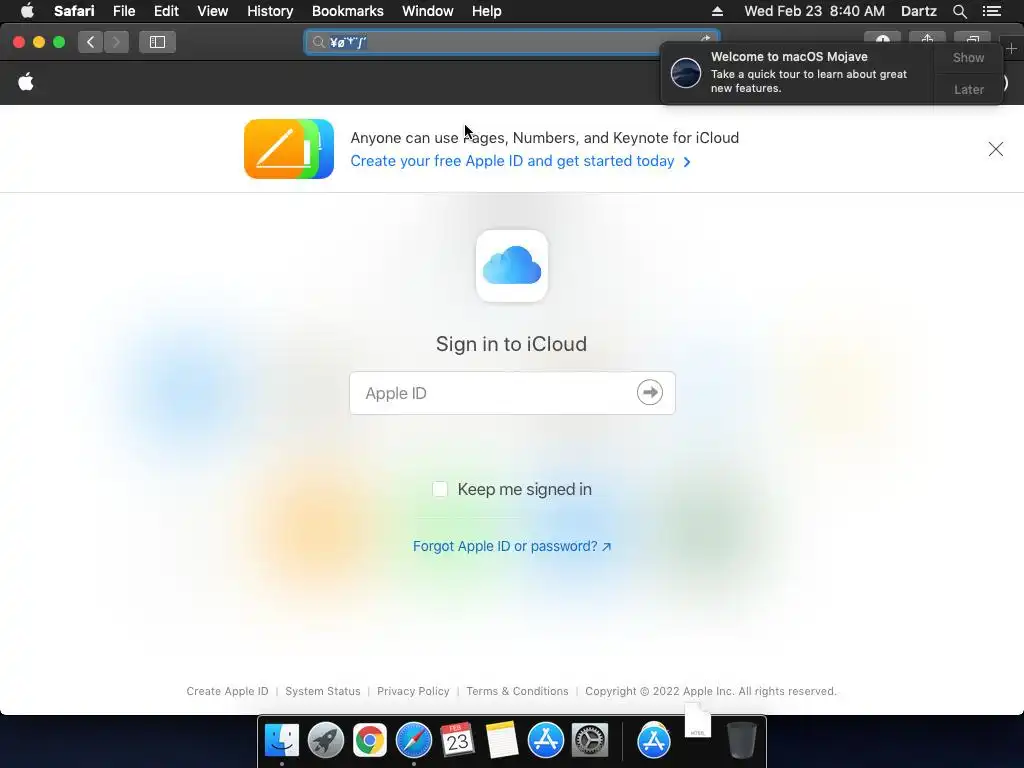Open Trash from the Dock

point(741,741)
